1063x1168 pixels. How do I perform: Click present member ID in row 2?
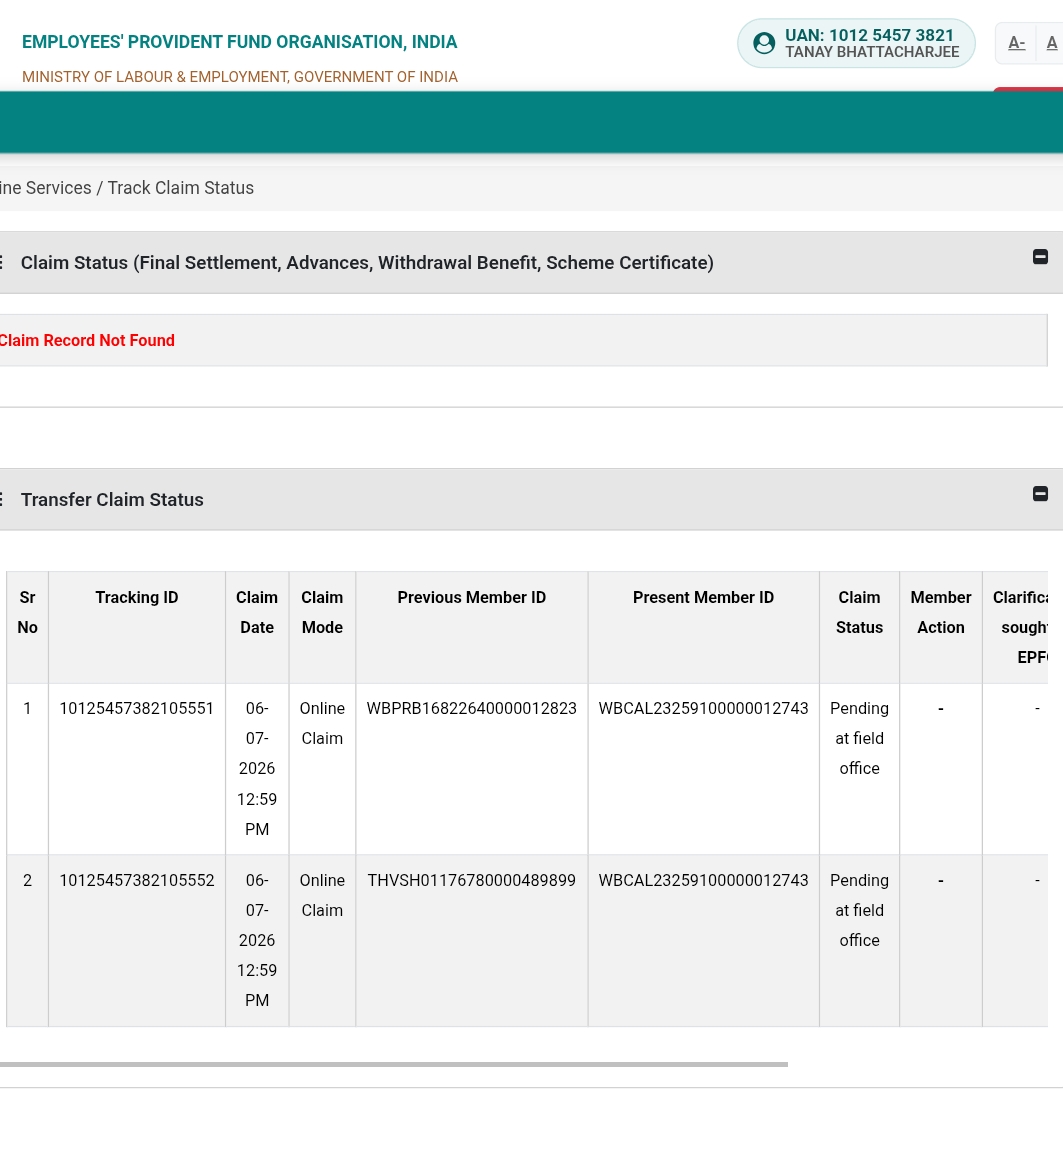click(x=703, y=880)
